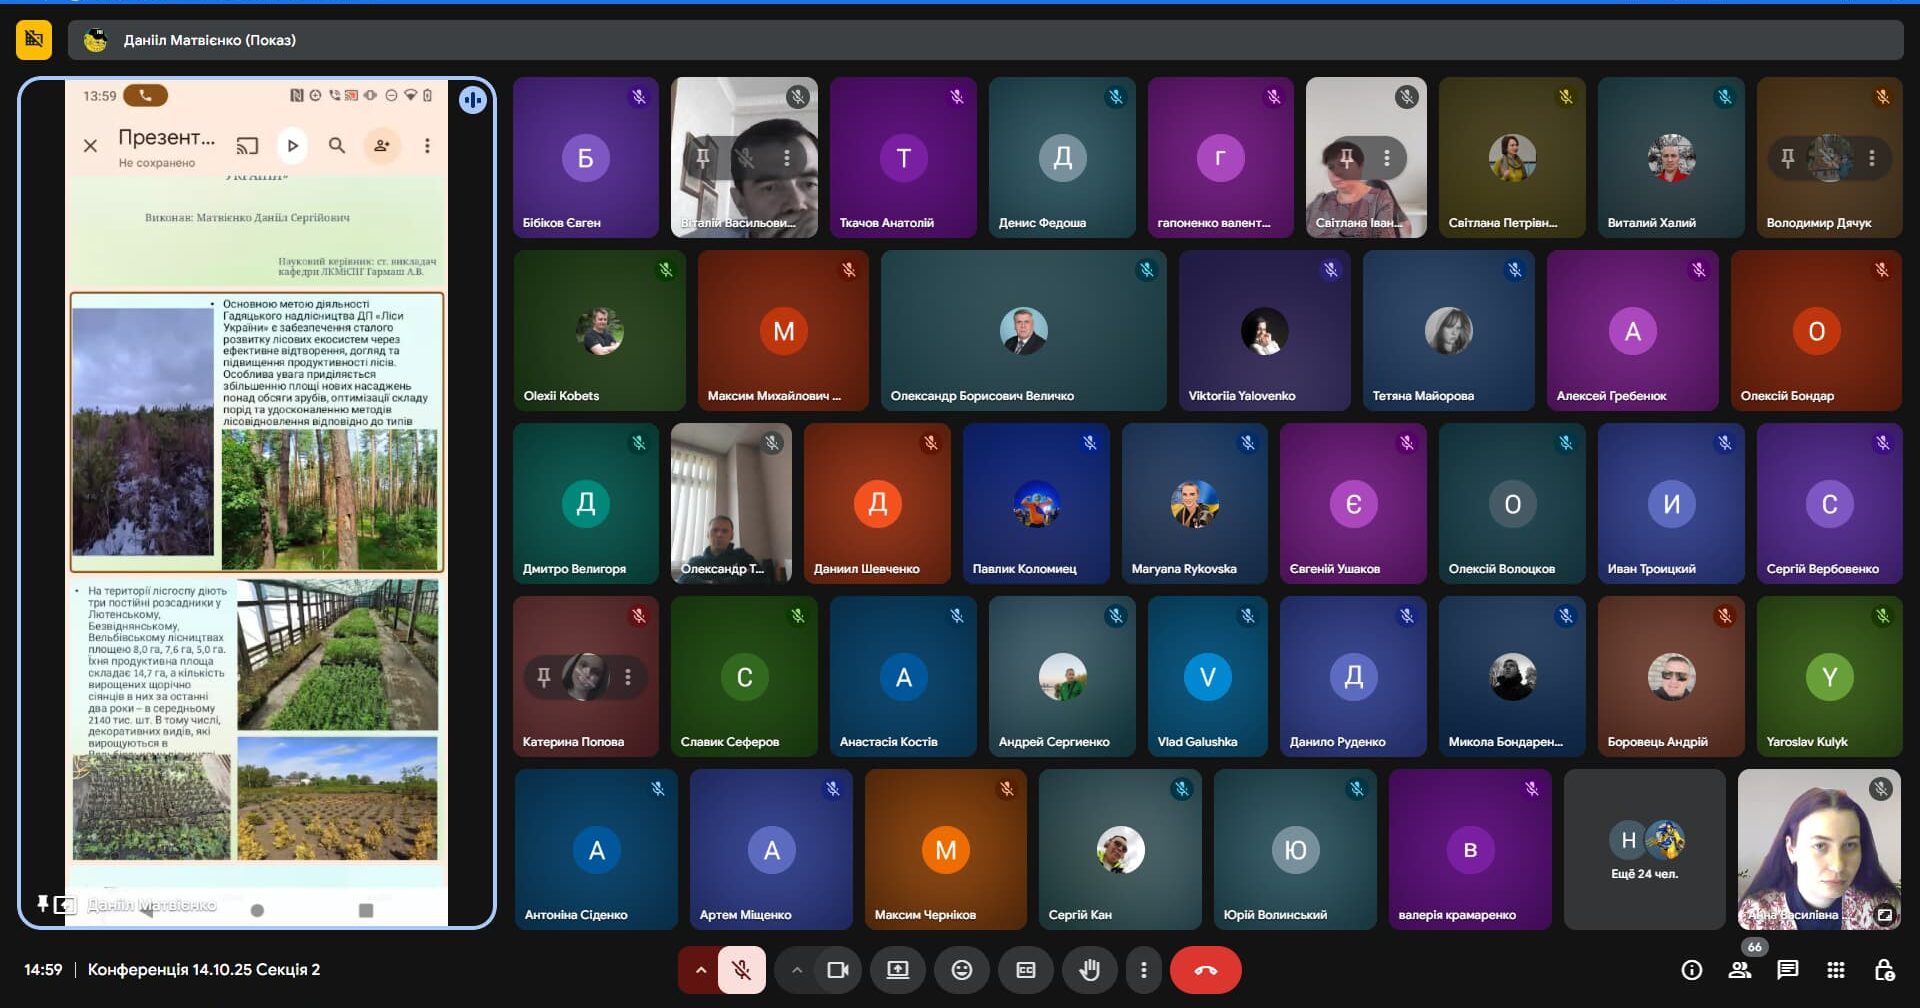Open emoji reactions
This screenshot has width=1920, height=1008.
tap(961, 970)
